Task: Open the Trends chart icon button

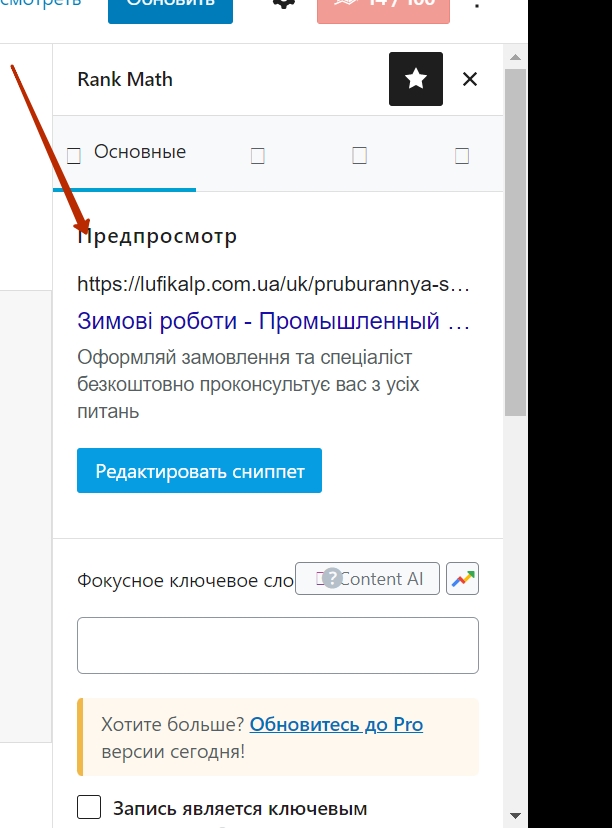Action: point(462,579)
